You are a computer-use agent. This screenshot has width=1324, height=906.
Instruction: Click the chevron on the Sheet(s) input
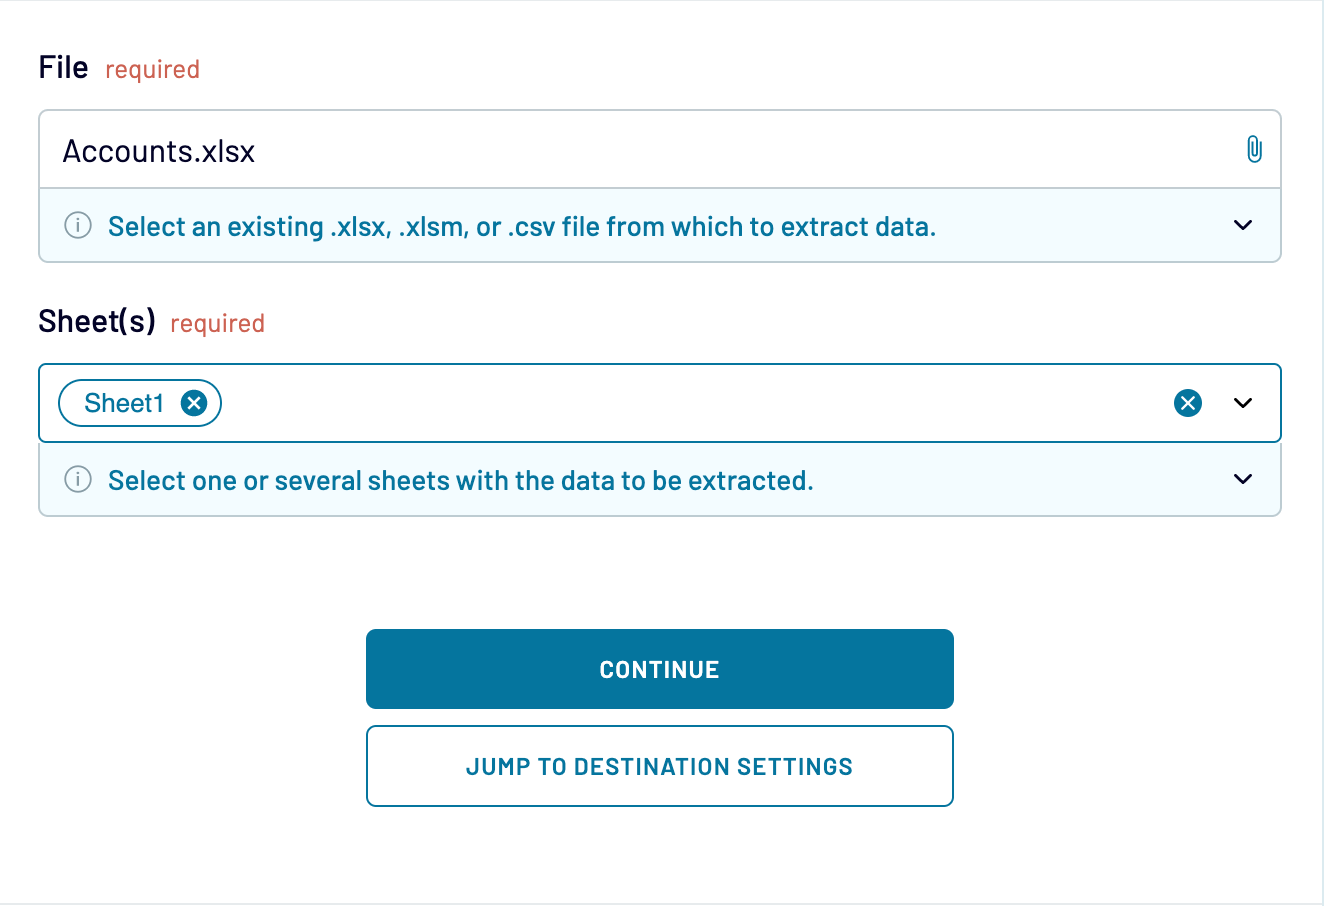pos(1242,403)
